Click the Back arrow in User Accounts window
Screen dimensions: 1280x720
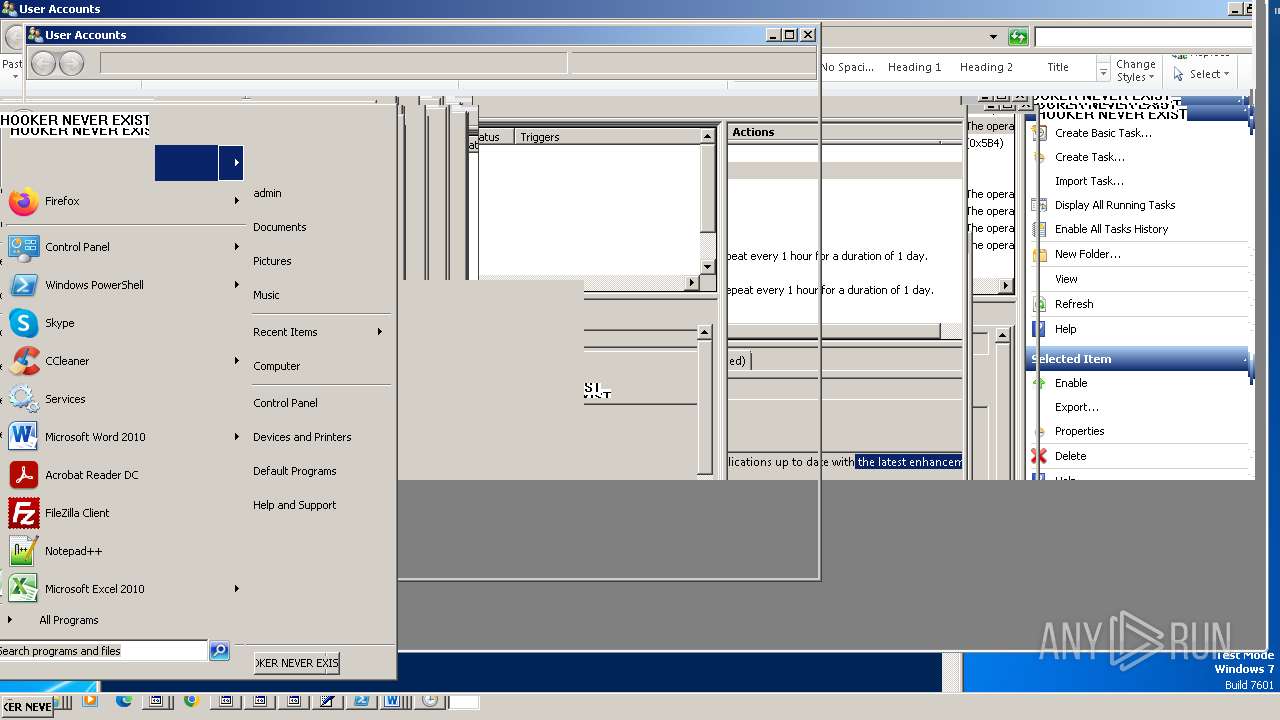point(43,64)
